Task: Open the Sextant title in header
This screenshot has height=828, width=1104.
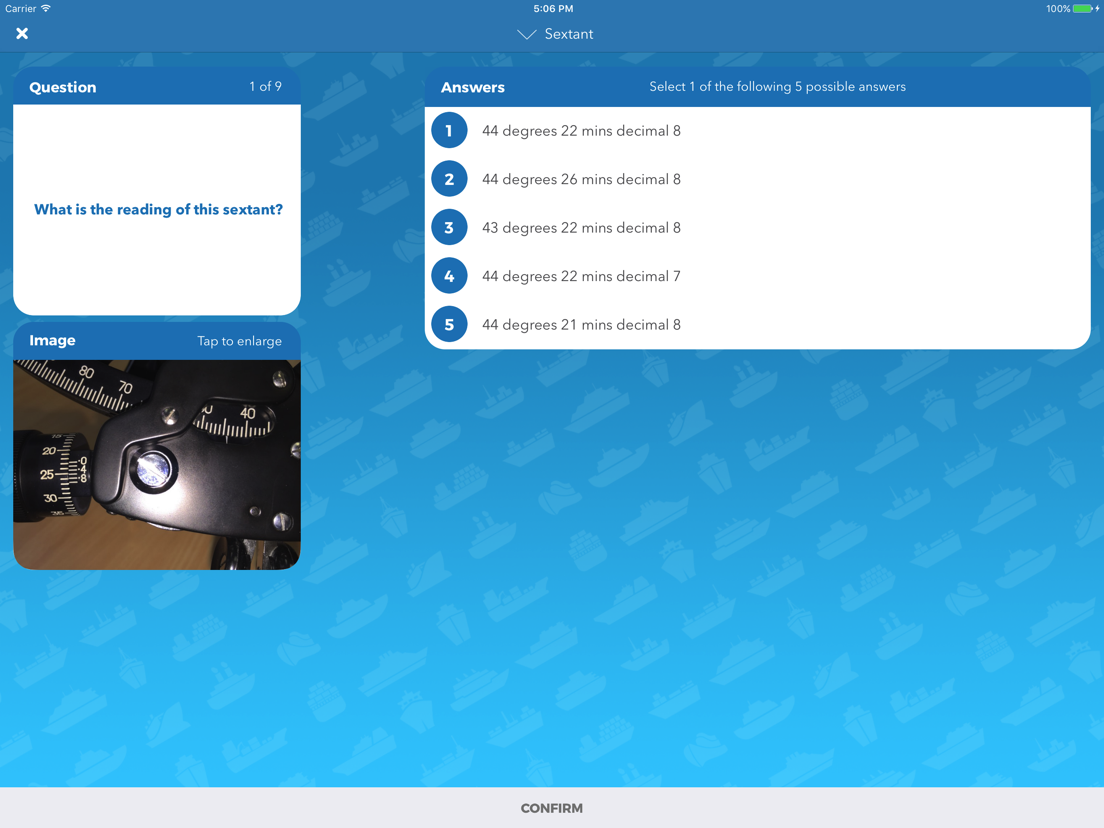Action: (568, 34)
